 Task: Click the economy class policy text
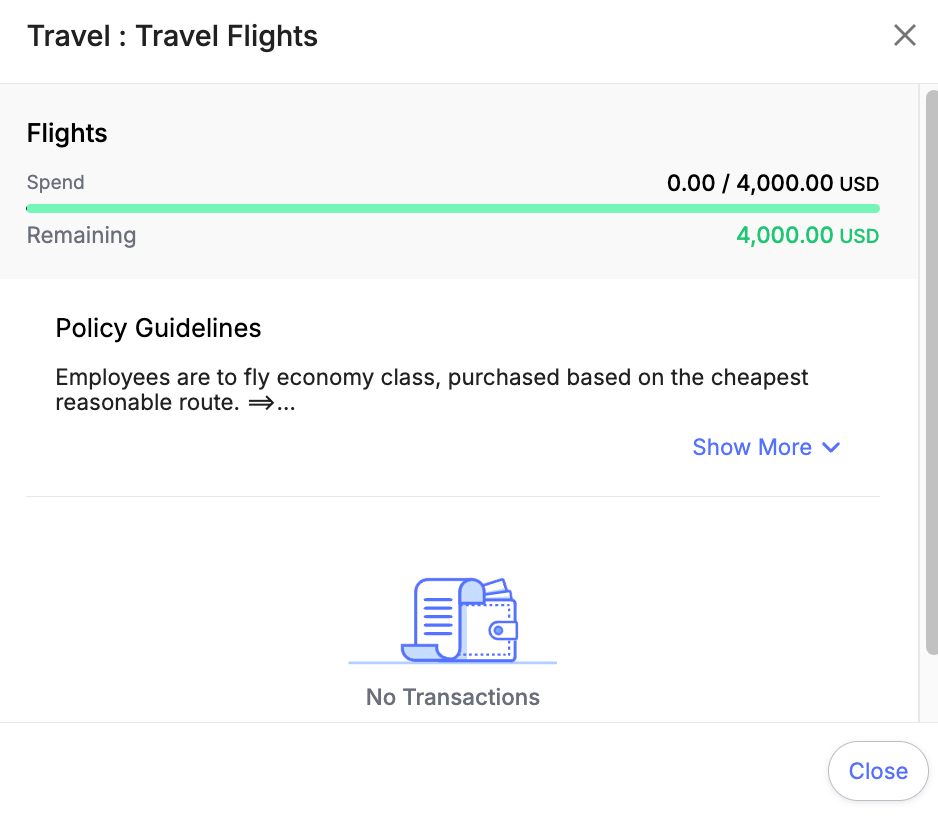point(432,390)
